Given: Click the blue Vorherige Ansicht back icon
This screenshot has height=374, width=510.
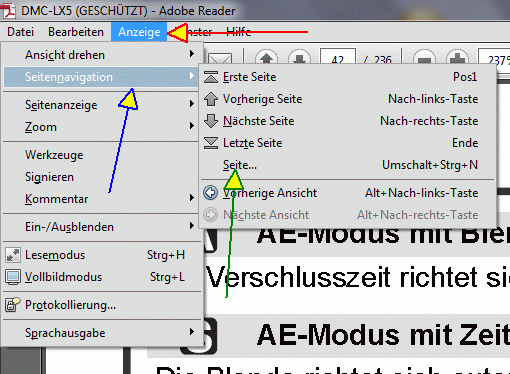Looking at the screenshot, I should pyautogui.click(x=211, y=193).
